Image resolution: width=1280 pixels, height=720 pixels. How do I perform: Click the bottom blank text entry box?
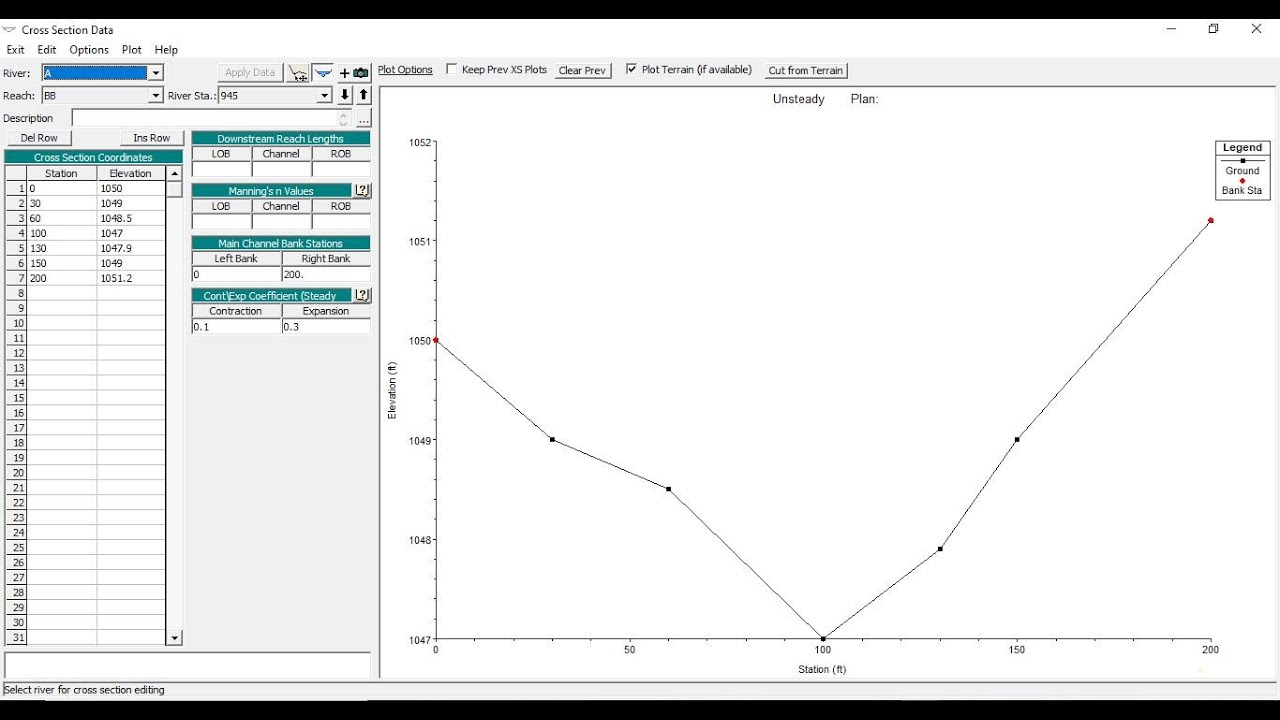click(188, 665)
